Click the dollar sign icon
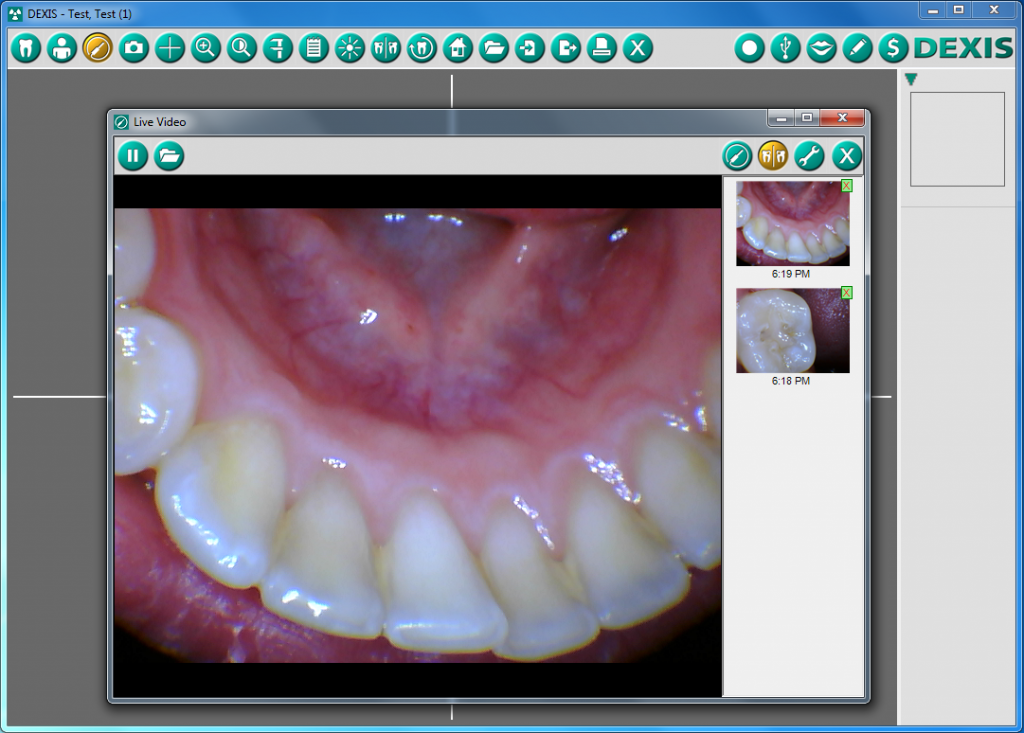The height and width of the screenshot is (733, 1024). 893,48
